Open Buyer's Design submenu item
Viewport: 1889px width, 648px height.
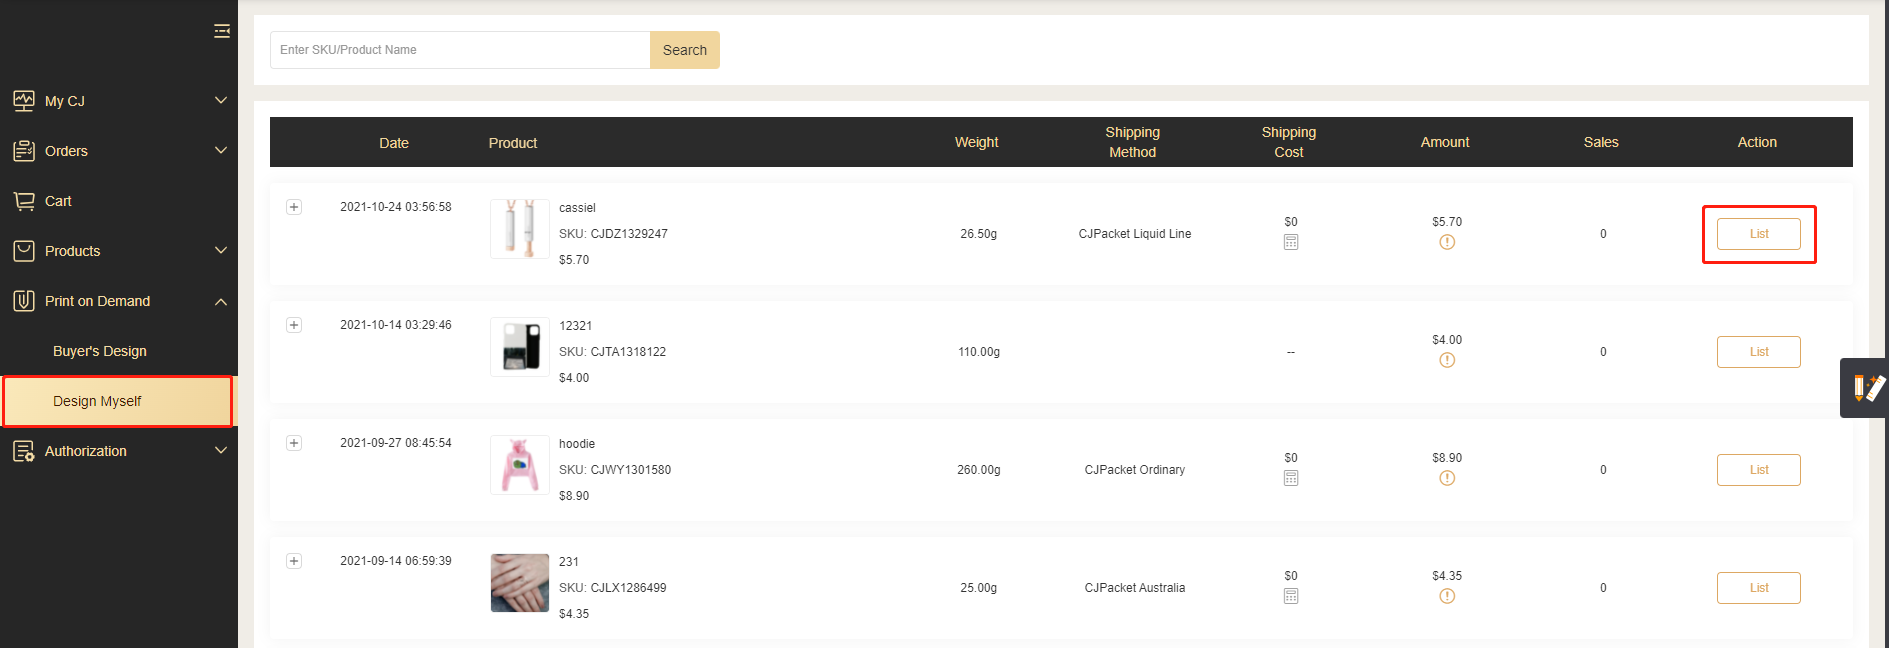pyautogui.click(x=100, y=351)
